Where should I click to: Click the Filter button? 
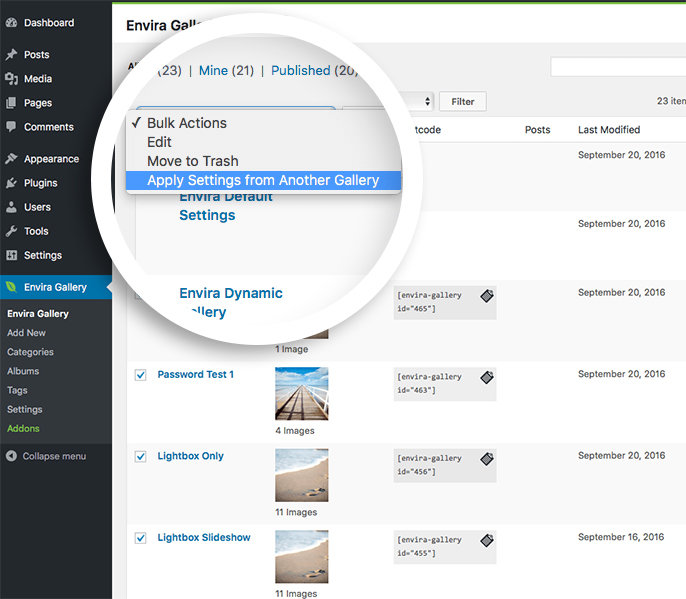[462, 102]
